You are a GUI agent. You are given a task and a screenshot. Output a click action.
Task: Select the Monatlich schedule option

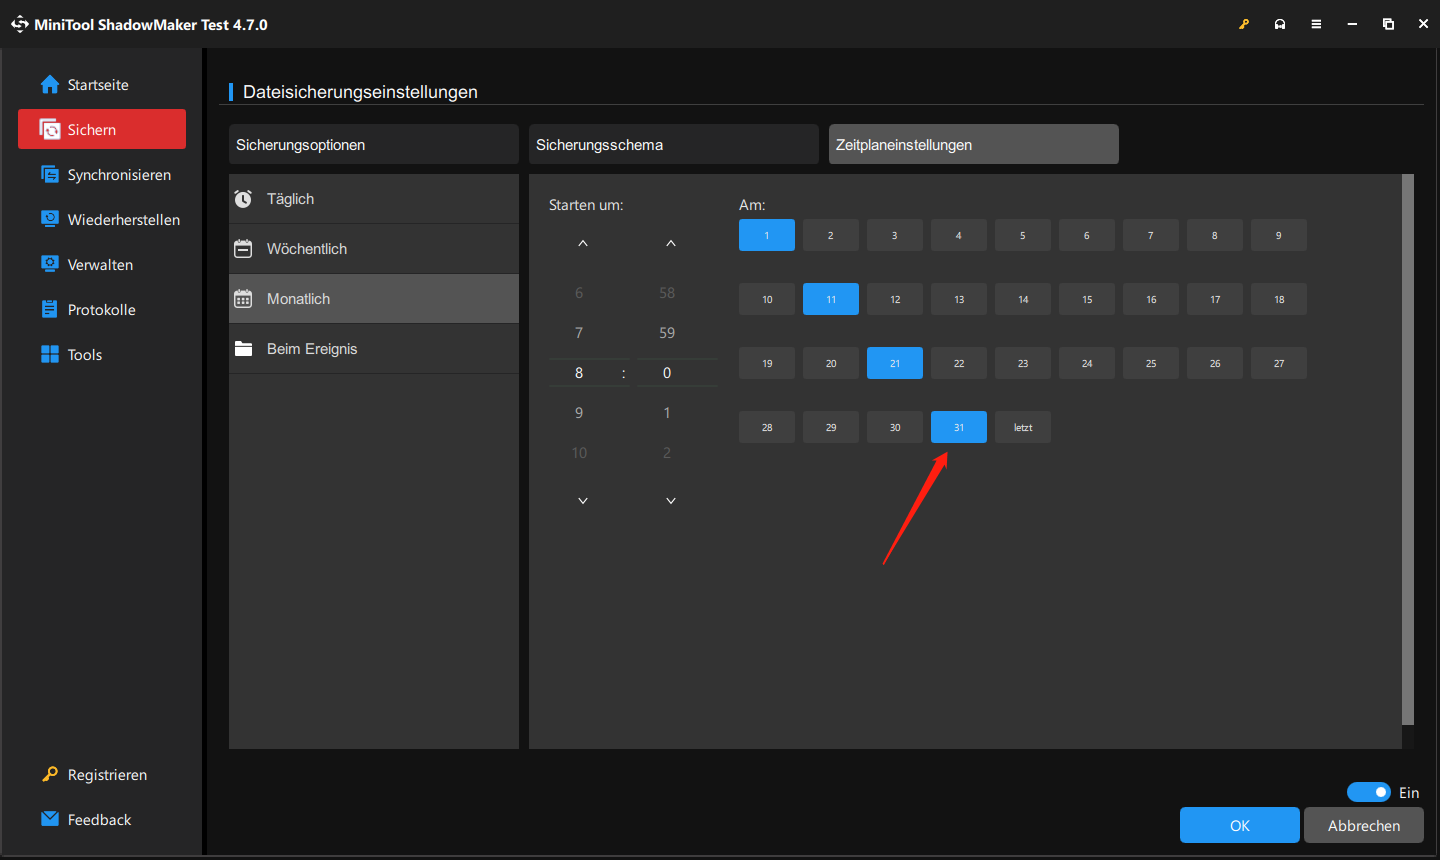pos(374,299)
